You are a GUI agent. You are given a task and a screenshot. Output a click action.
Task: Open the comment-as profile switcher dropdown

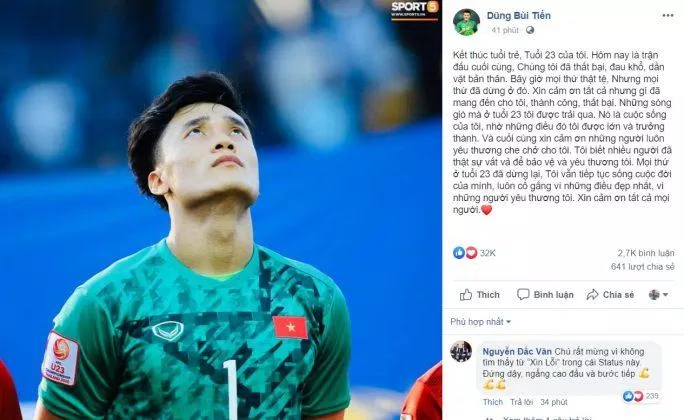(x=658, y=295)
